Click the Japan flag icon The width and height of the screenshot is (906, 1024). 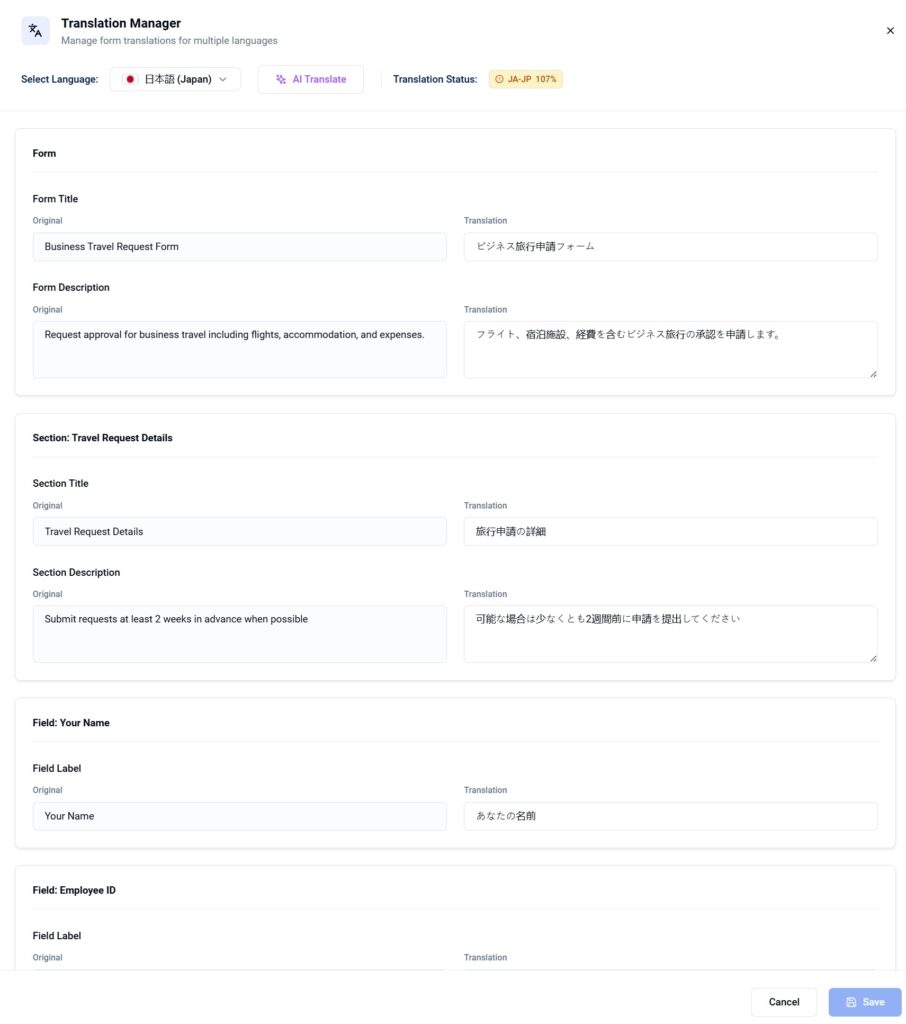click(x=130, y=79)
